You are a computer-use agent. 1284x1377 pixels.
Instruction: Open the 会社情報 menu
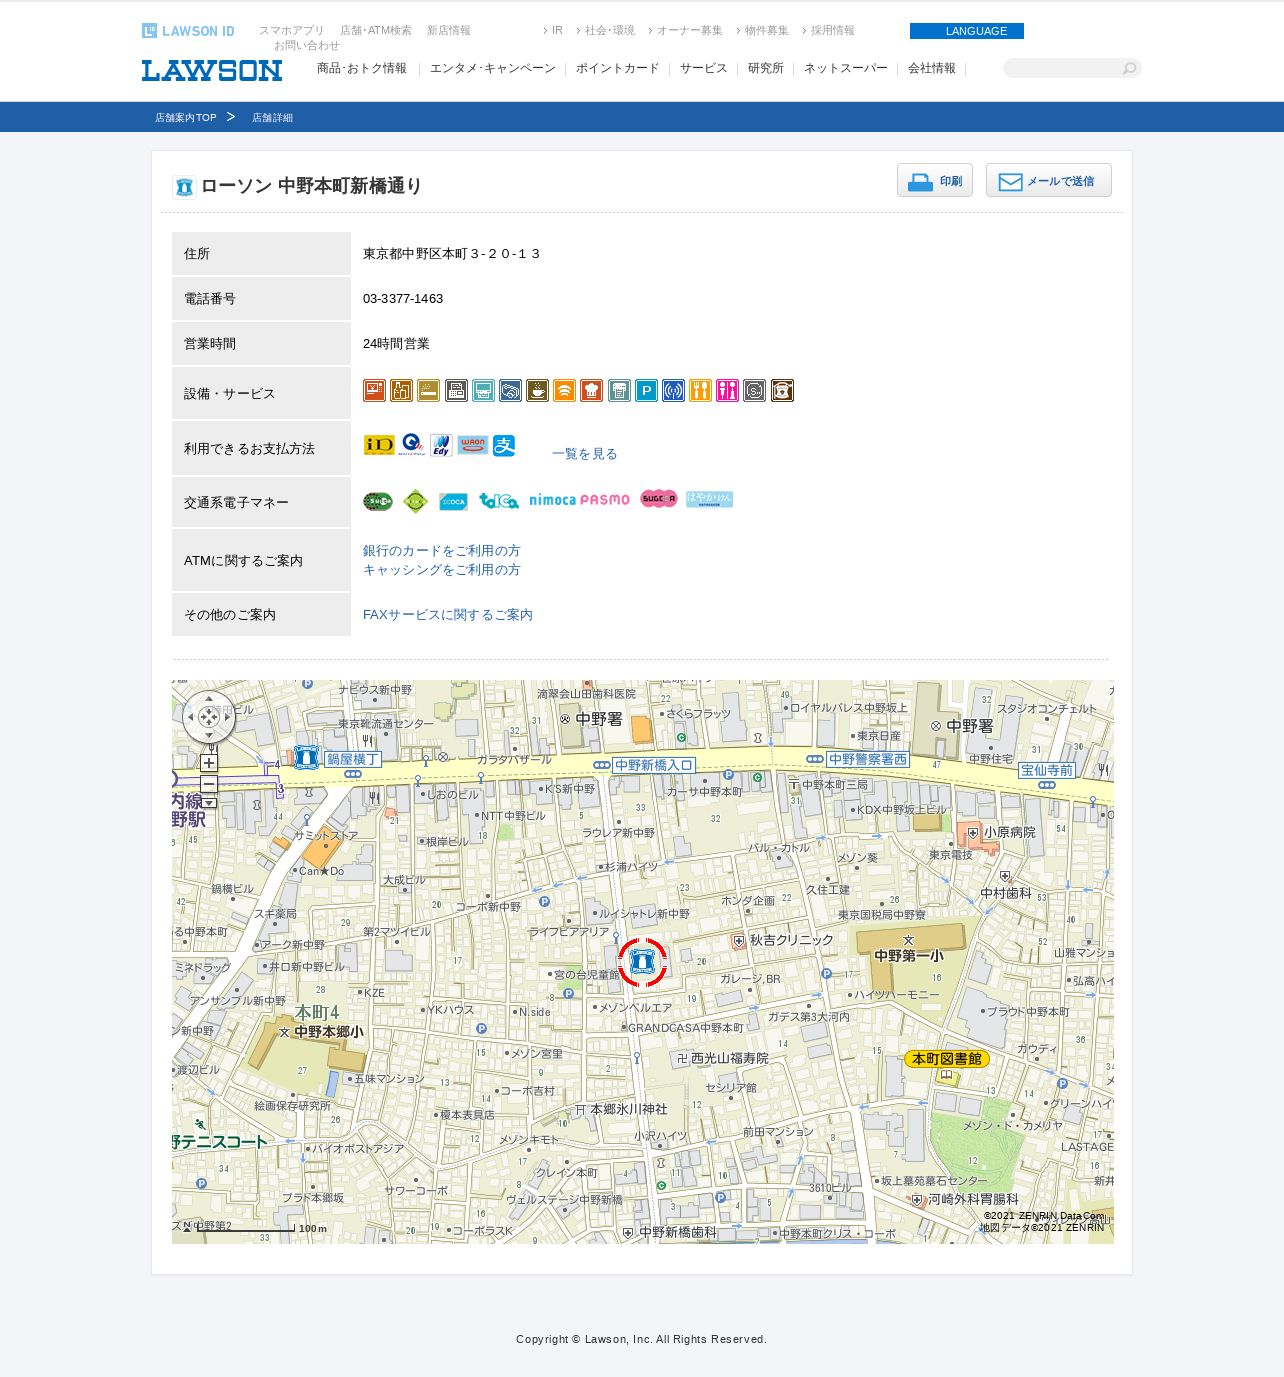[932, 68]
